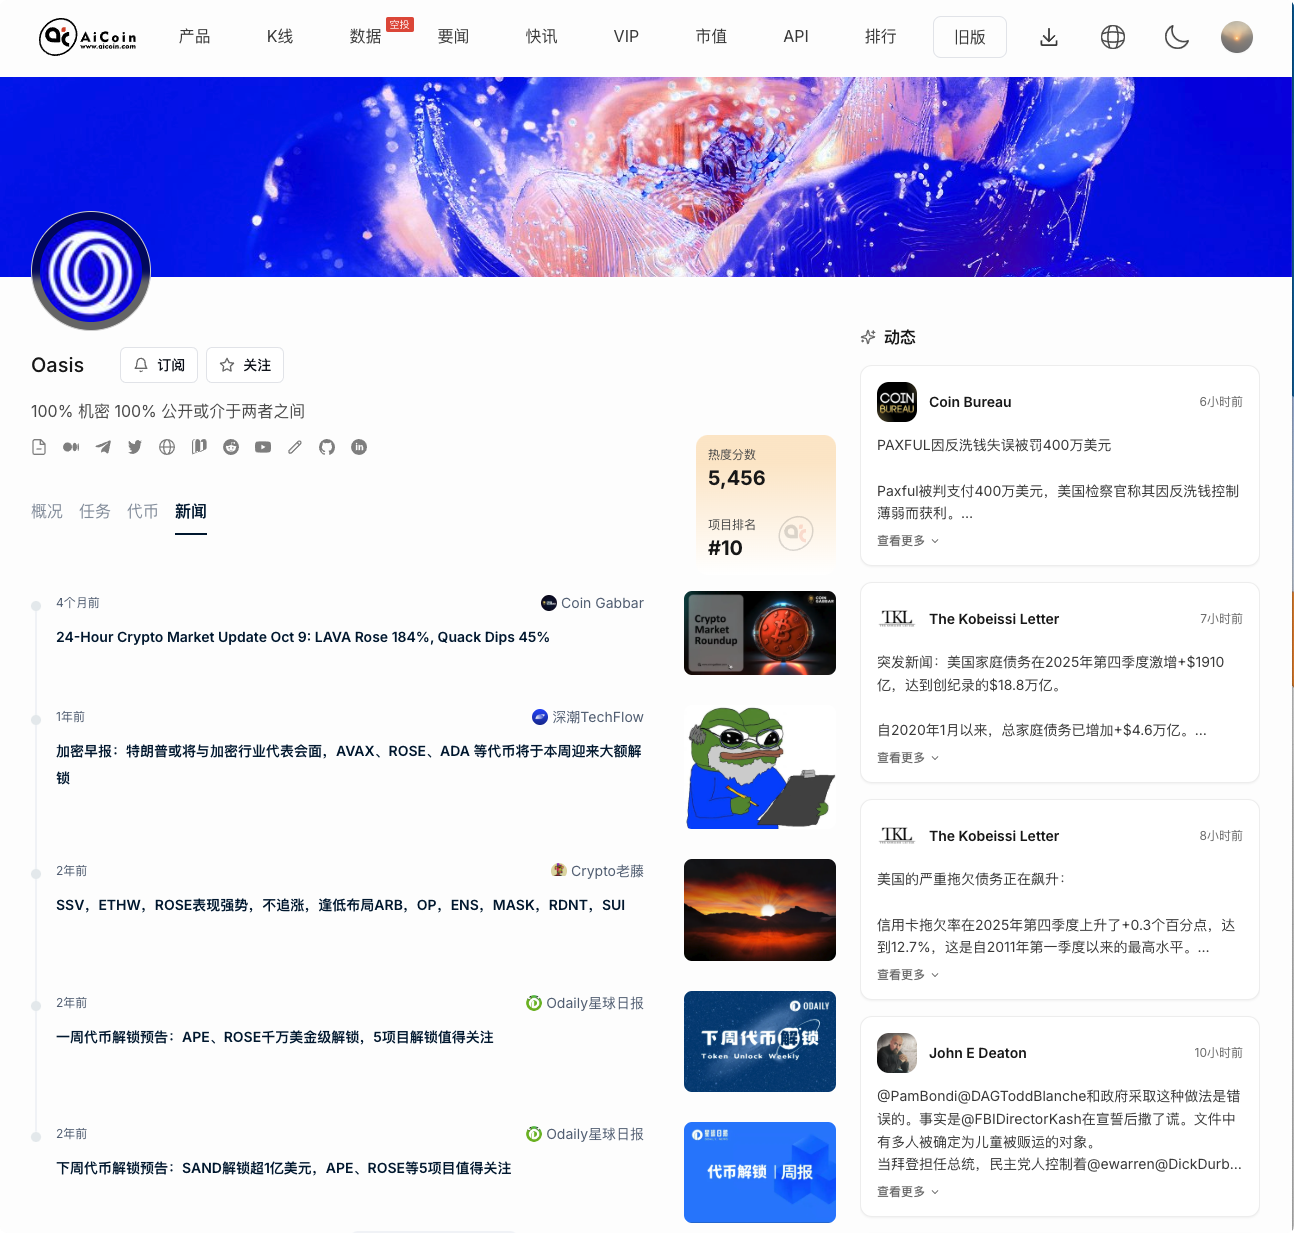This screenshot has width=1294, height=1233.
Task: Click the LinkedIn icon for Oasis
Action: click(359, 447)
